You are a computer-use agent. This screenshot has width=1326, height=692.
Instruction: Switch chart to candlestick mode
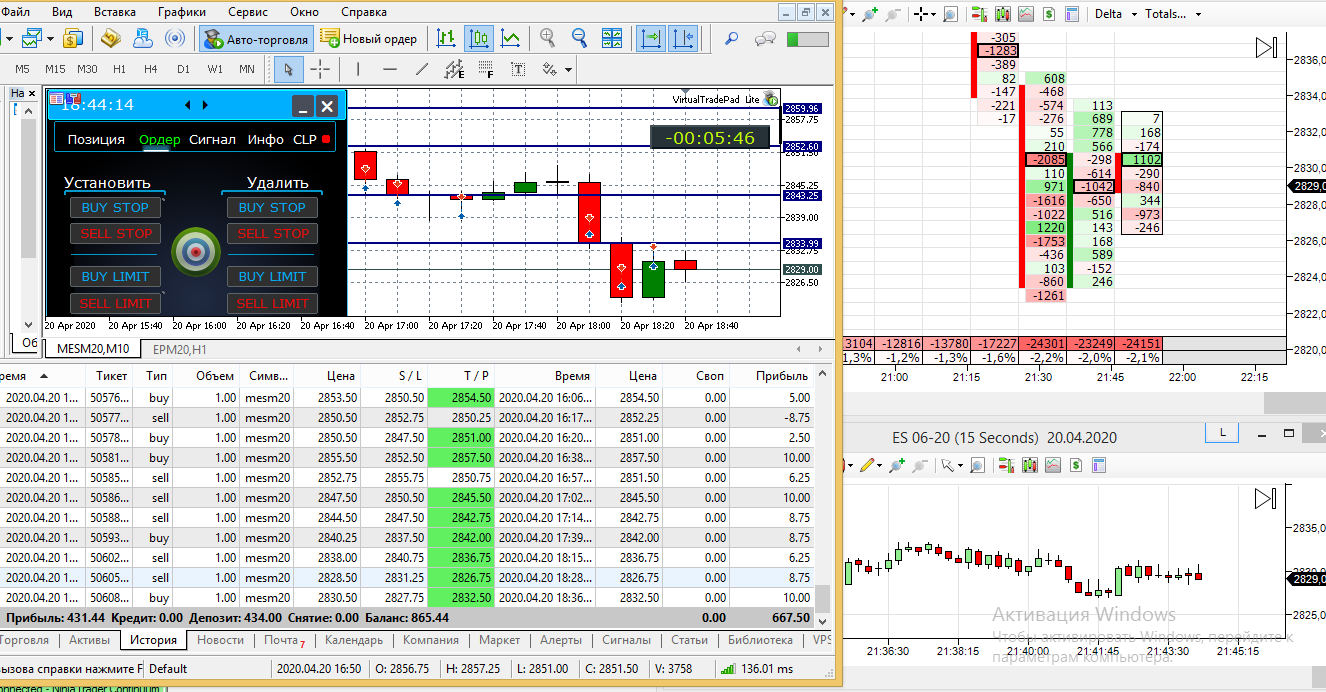[479, 39]
